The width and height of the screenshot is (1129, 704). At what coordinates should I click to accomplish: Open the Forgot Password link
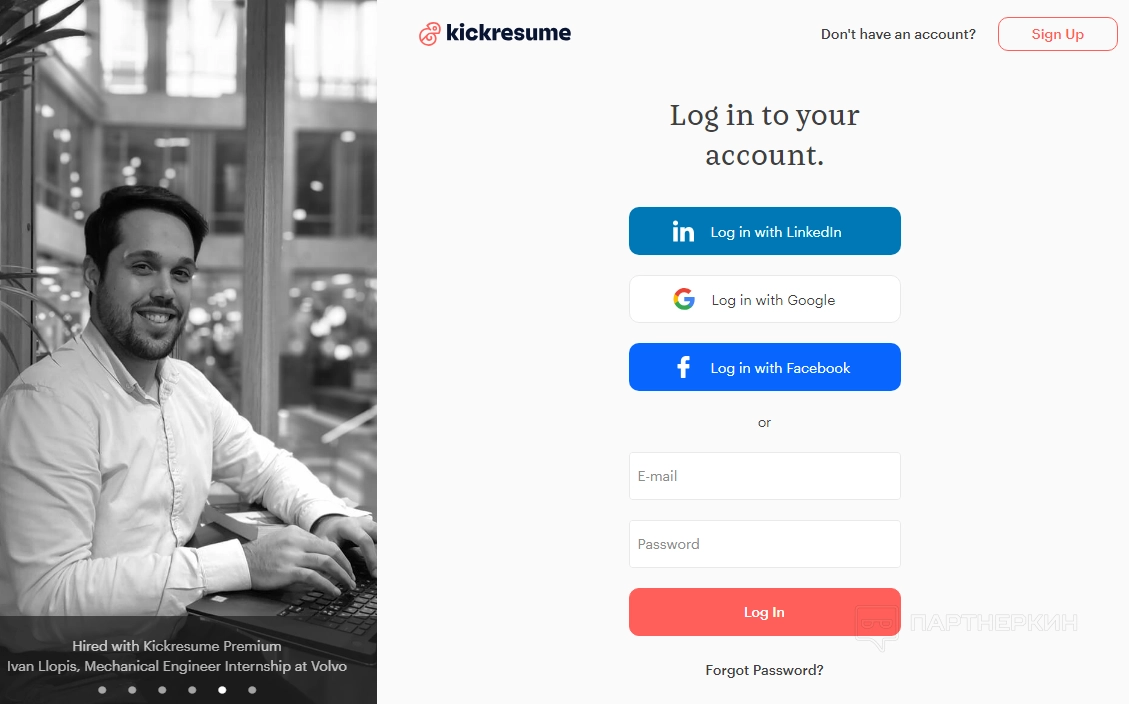pos(764,670)
